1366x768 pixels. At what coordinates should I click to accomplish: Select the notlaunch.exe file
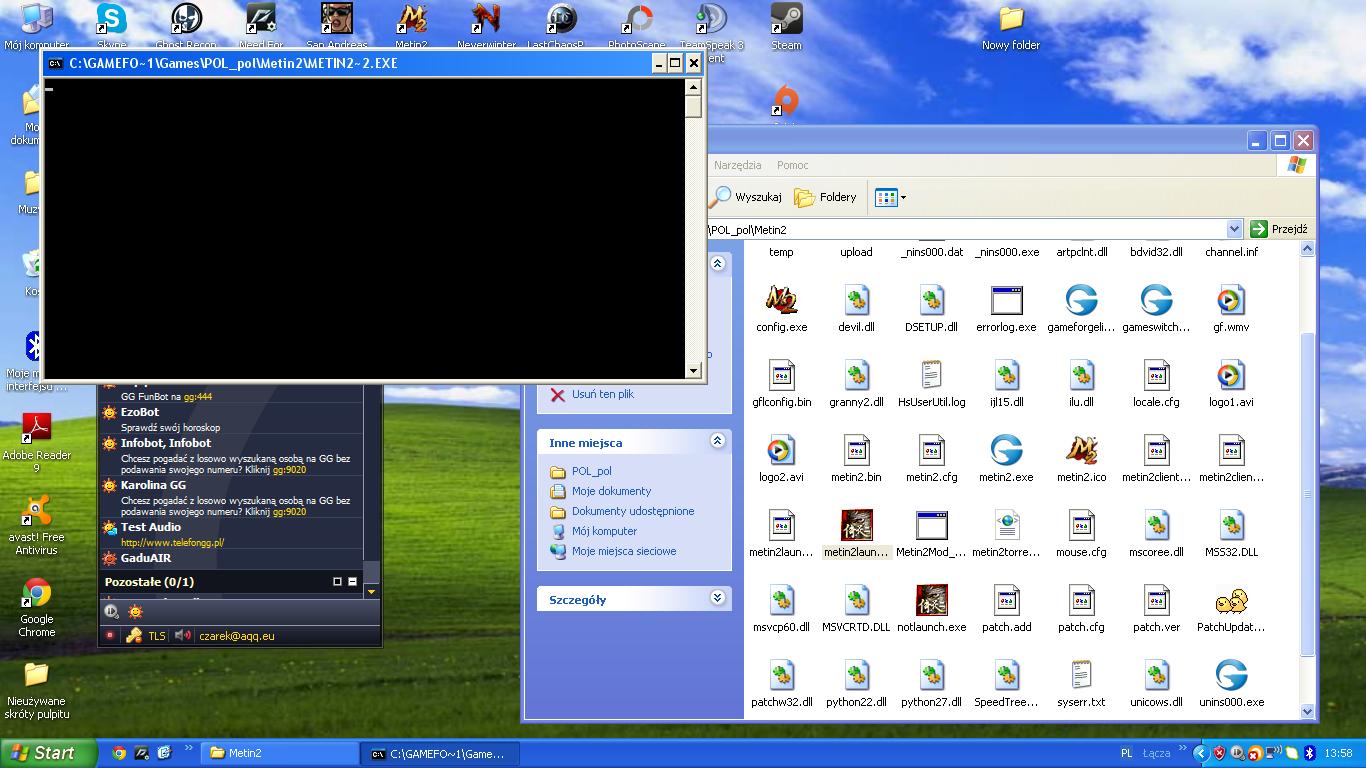click(x=931, y=608)
